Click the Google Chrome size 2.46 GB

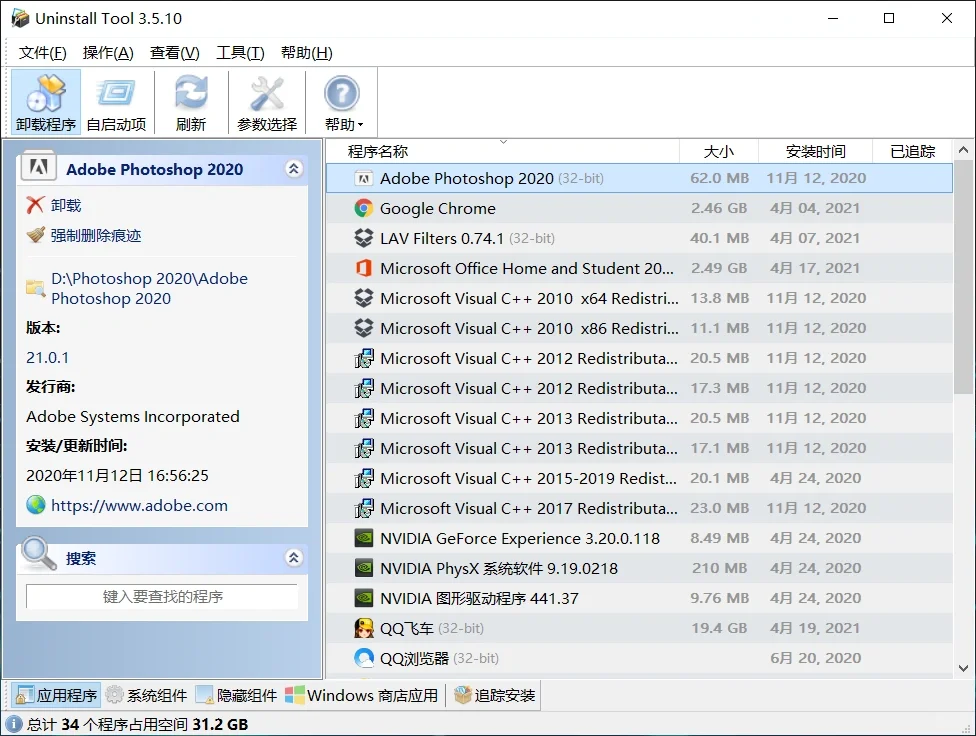coord(719,209)
